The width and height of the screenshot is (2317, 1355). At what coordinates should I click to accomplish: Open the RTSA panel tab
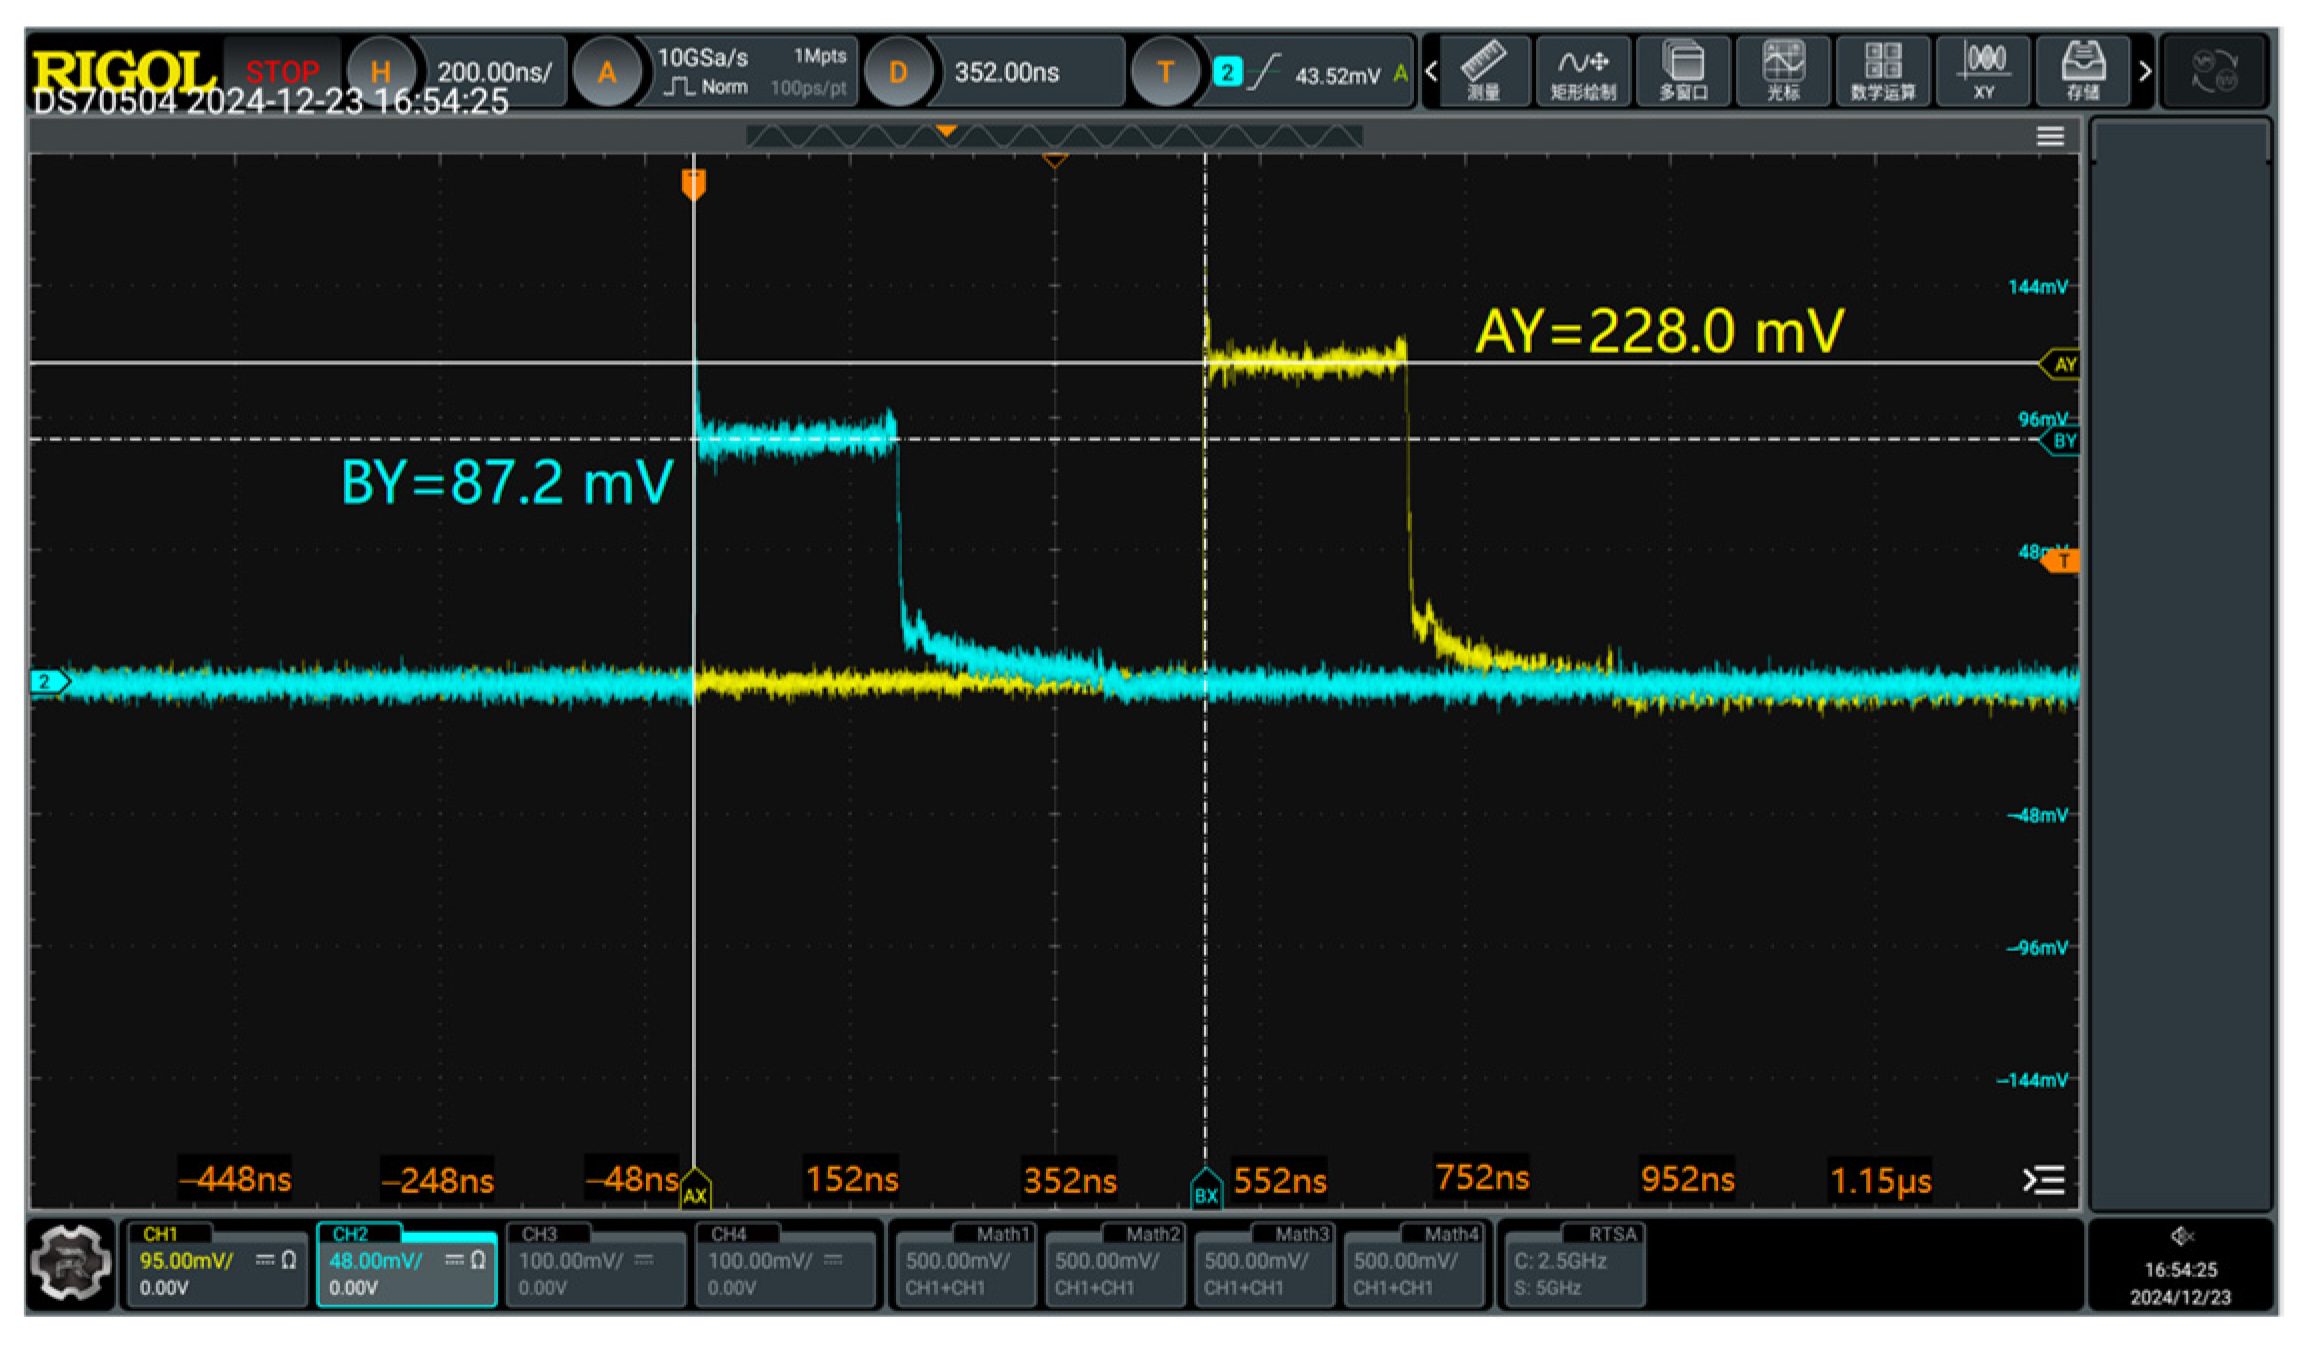pos(1612,1235)
